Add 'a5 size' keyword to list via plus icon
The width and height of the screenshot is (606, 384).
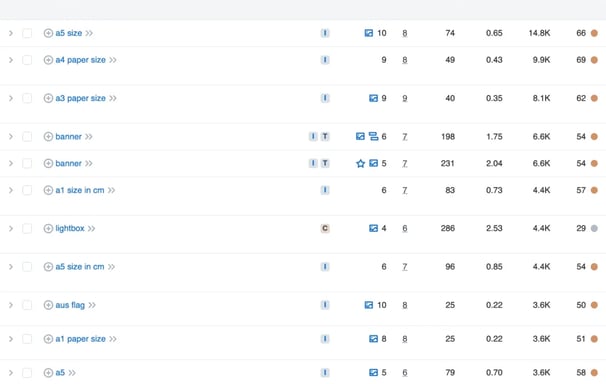(48, 33)
